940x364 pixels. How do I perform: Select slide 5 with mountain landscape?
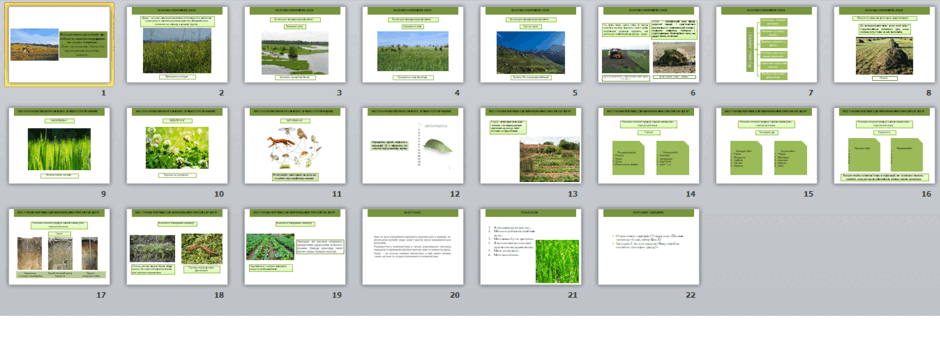pos(531,44)
